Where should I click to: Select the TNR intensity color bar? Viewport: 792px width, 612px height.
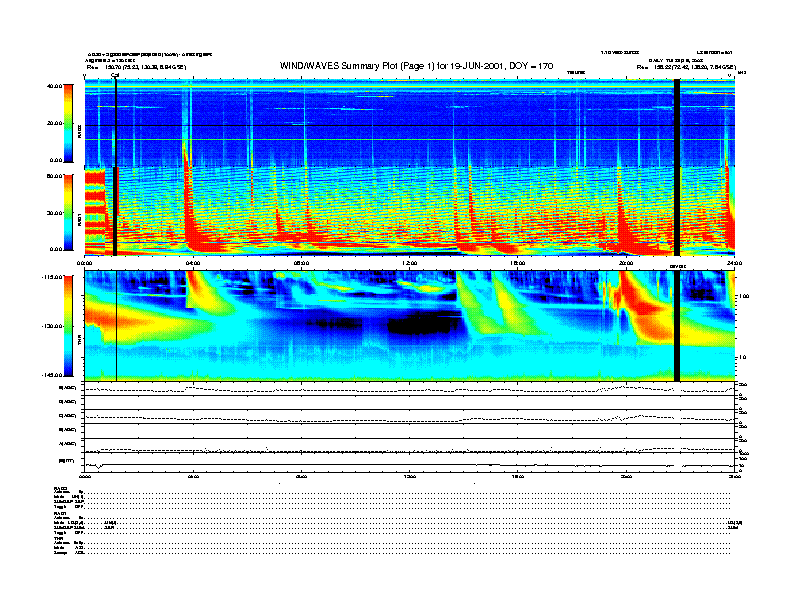click(x=68, y=326)
